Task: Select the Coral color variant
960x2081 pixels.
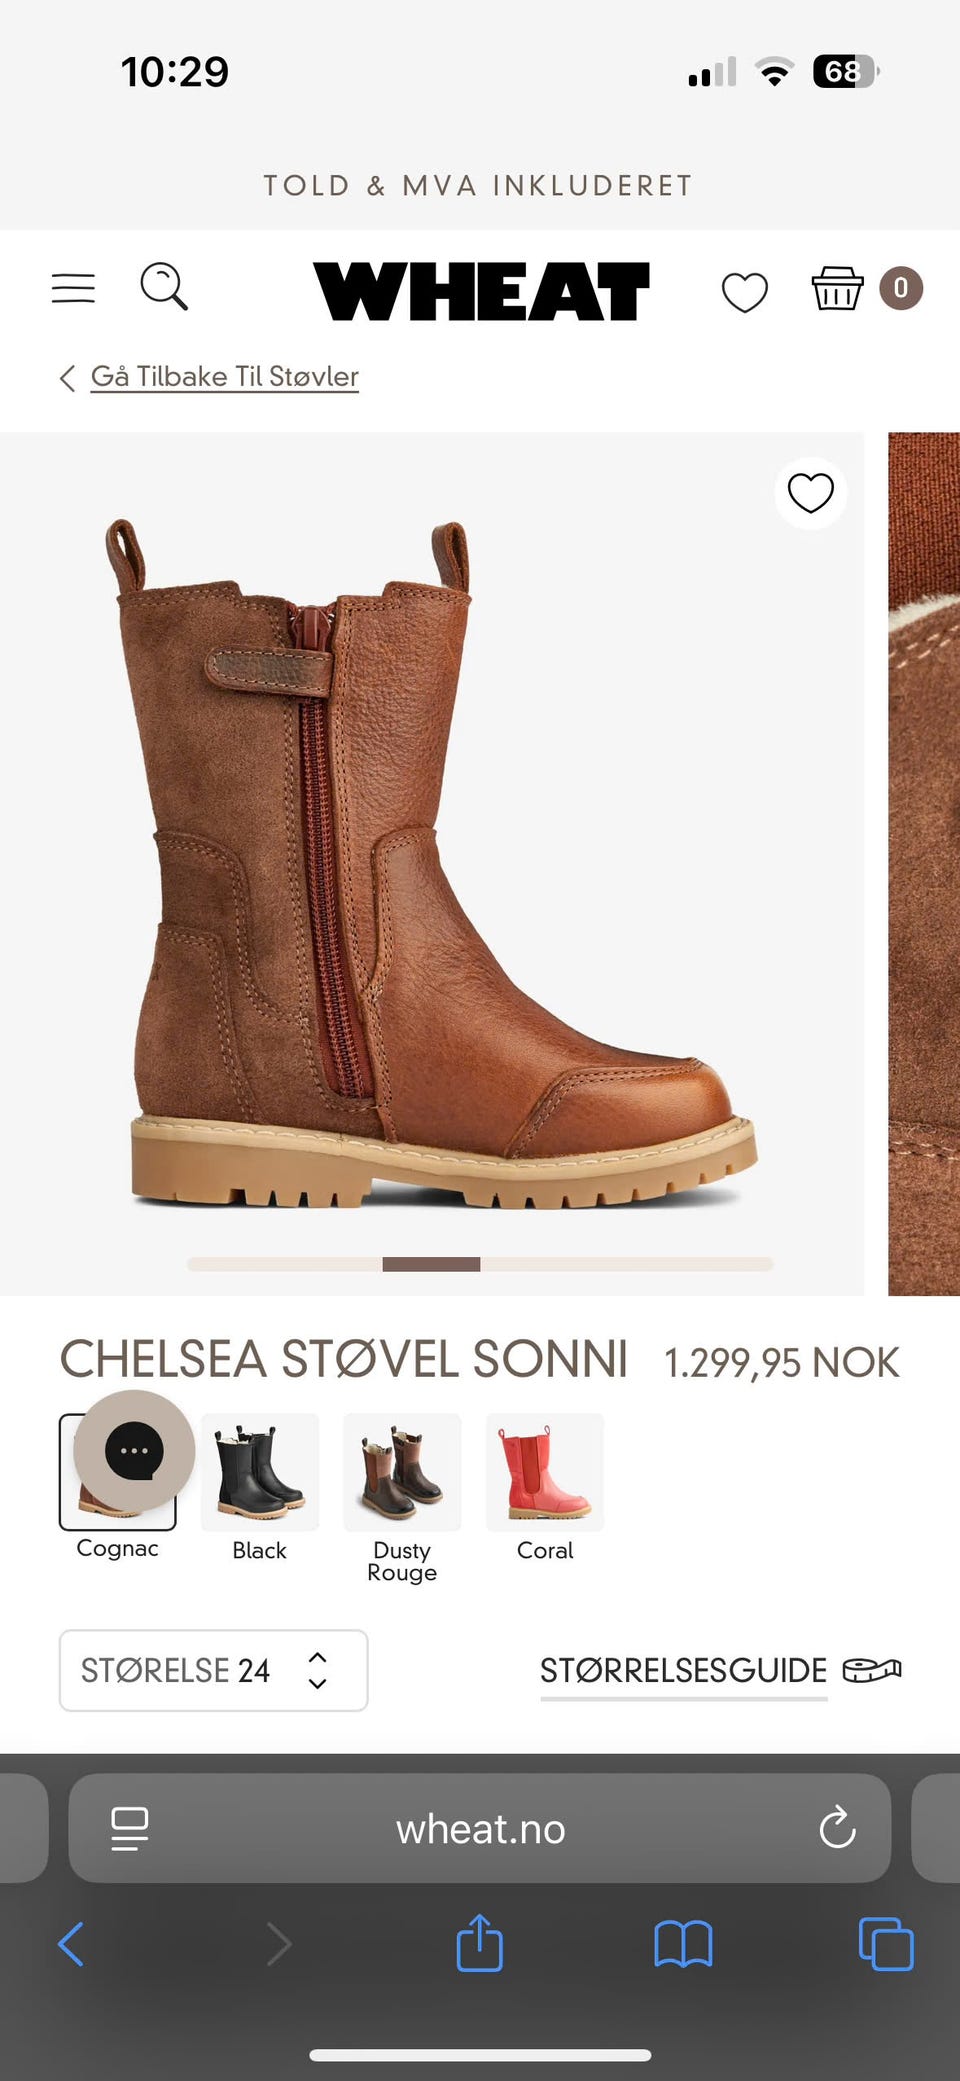Action: click(545, 1487)
